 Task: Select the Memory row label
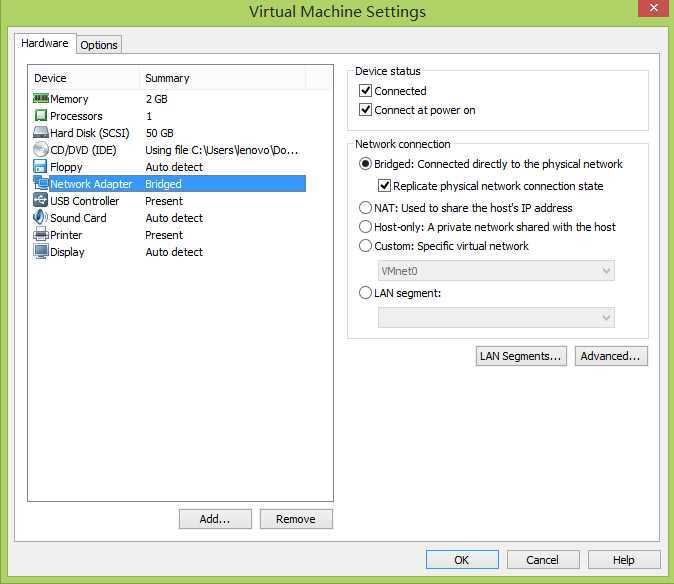tap(69, 99)
